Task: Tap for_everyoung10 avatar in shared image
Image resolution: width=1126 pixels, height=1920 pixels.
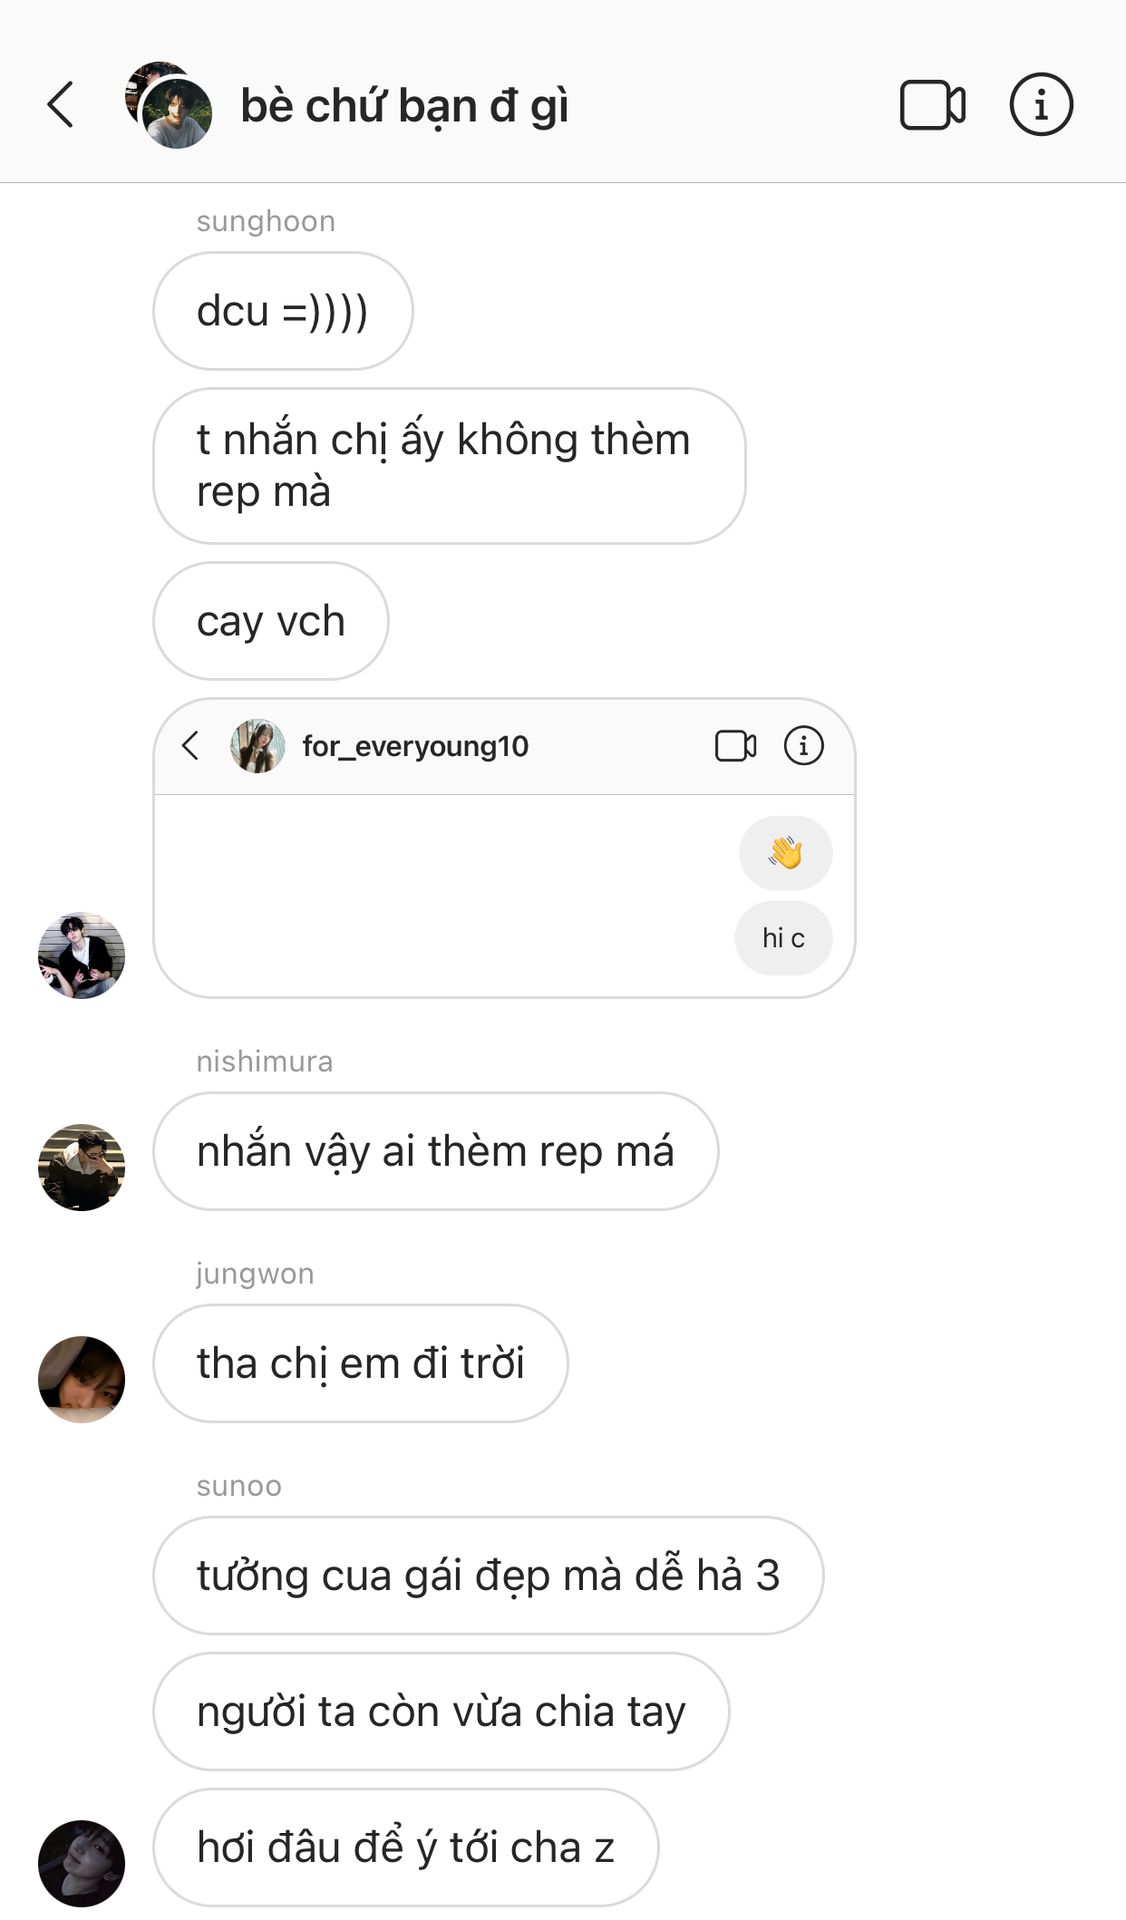Action: click(257, 746)
